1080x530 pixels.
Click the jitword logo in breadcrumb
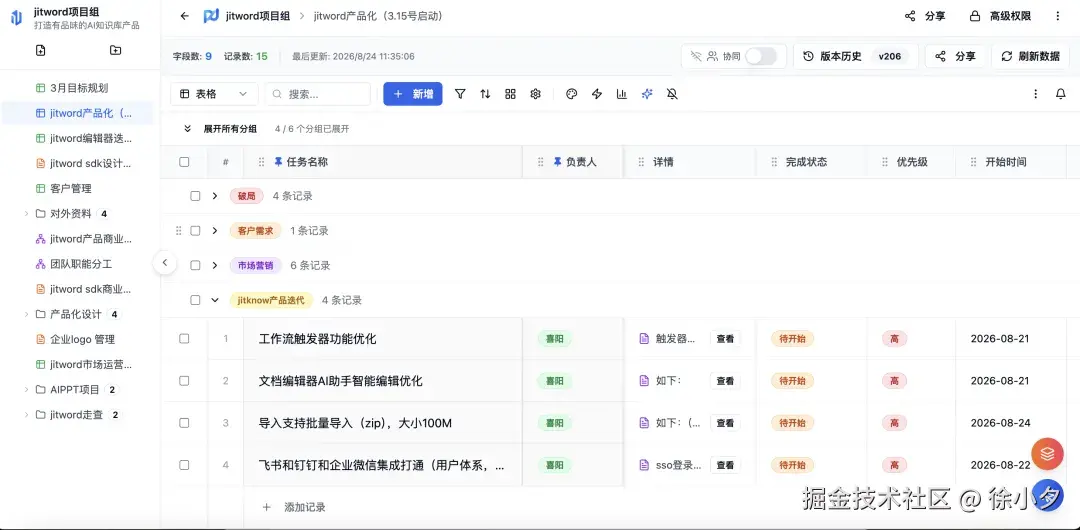click(x=211, y=16)
